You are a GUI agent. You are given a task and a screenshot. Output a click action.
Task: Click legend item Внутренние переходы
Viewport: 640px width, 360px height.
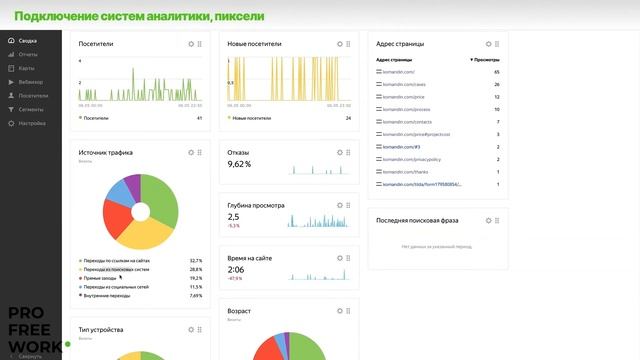pyautogui.click(x=107, y=296)
